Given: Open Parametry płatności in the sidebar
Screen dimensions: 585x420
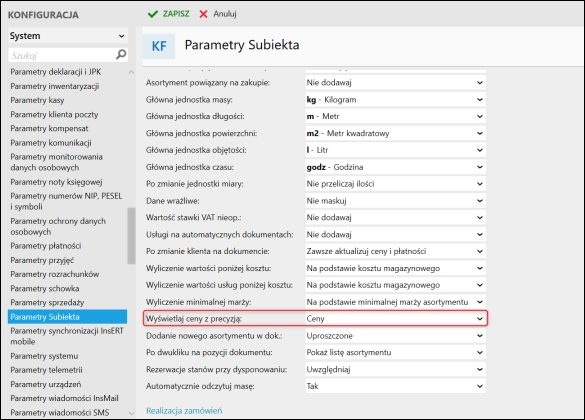Looking at the screenshot, I should (x=46, y=246).
